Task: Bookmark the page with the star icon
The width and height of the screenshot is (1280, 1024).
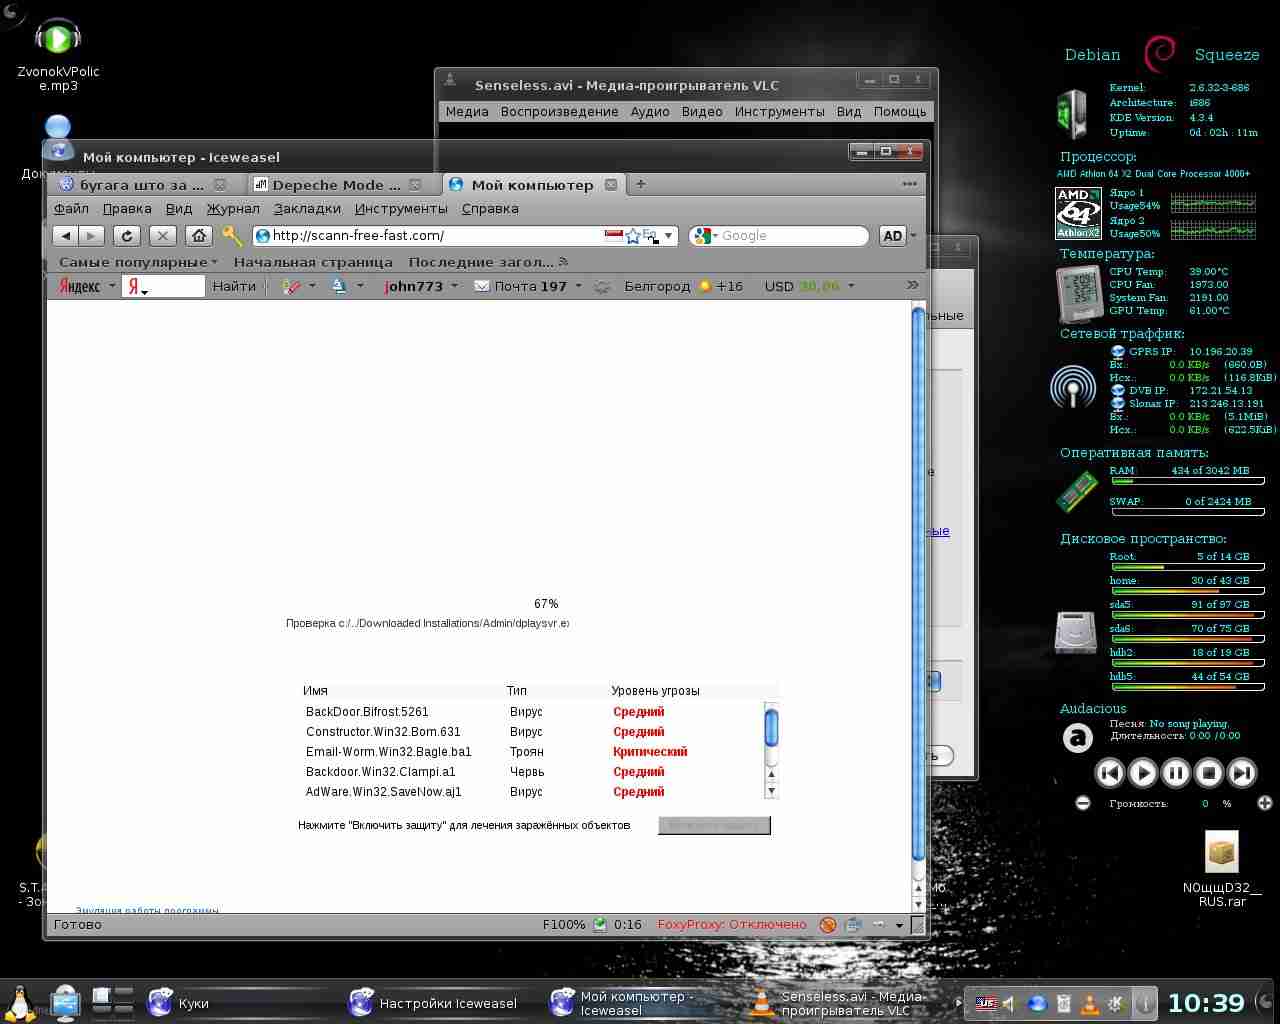Action: point(633,236)
